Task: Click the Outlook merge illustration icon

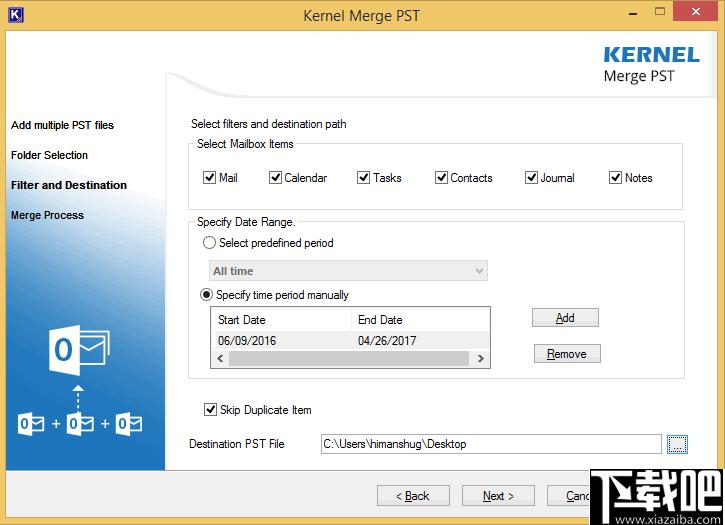Action: pos(80,381)
